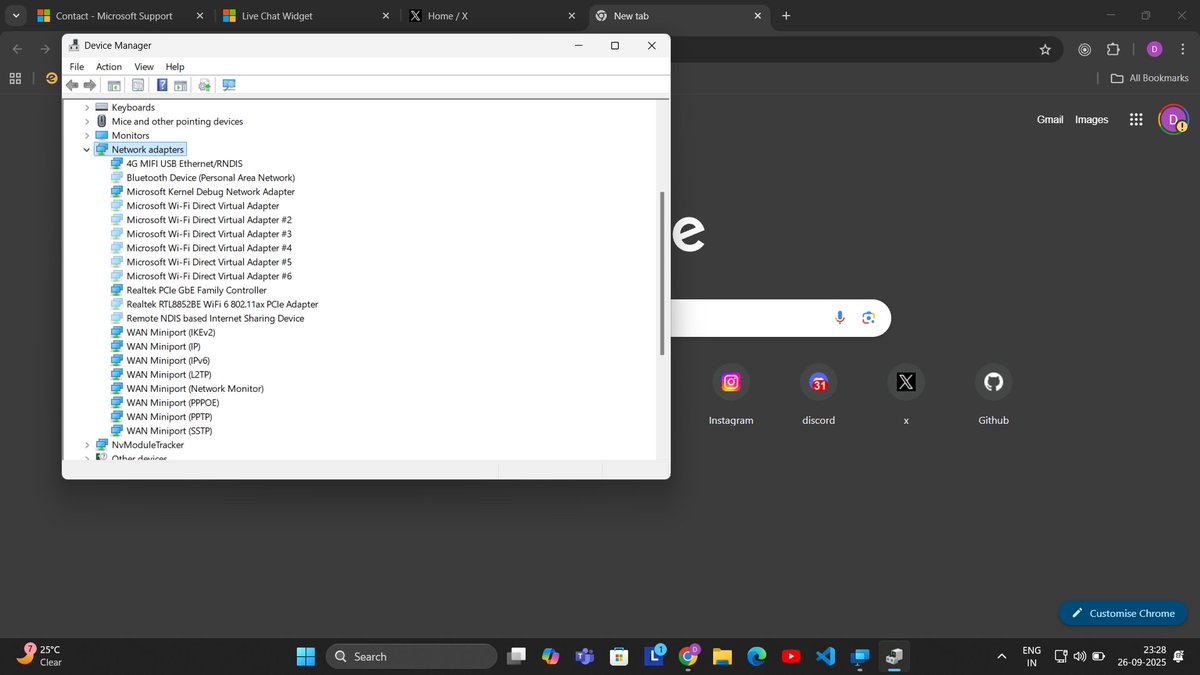Click the Update device driver toolbar icon

[x=204, y=85]
